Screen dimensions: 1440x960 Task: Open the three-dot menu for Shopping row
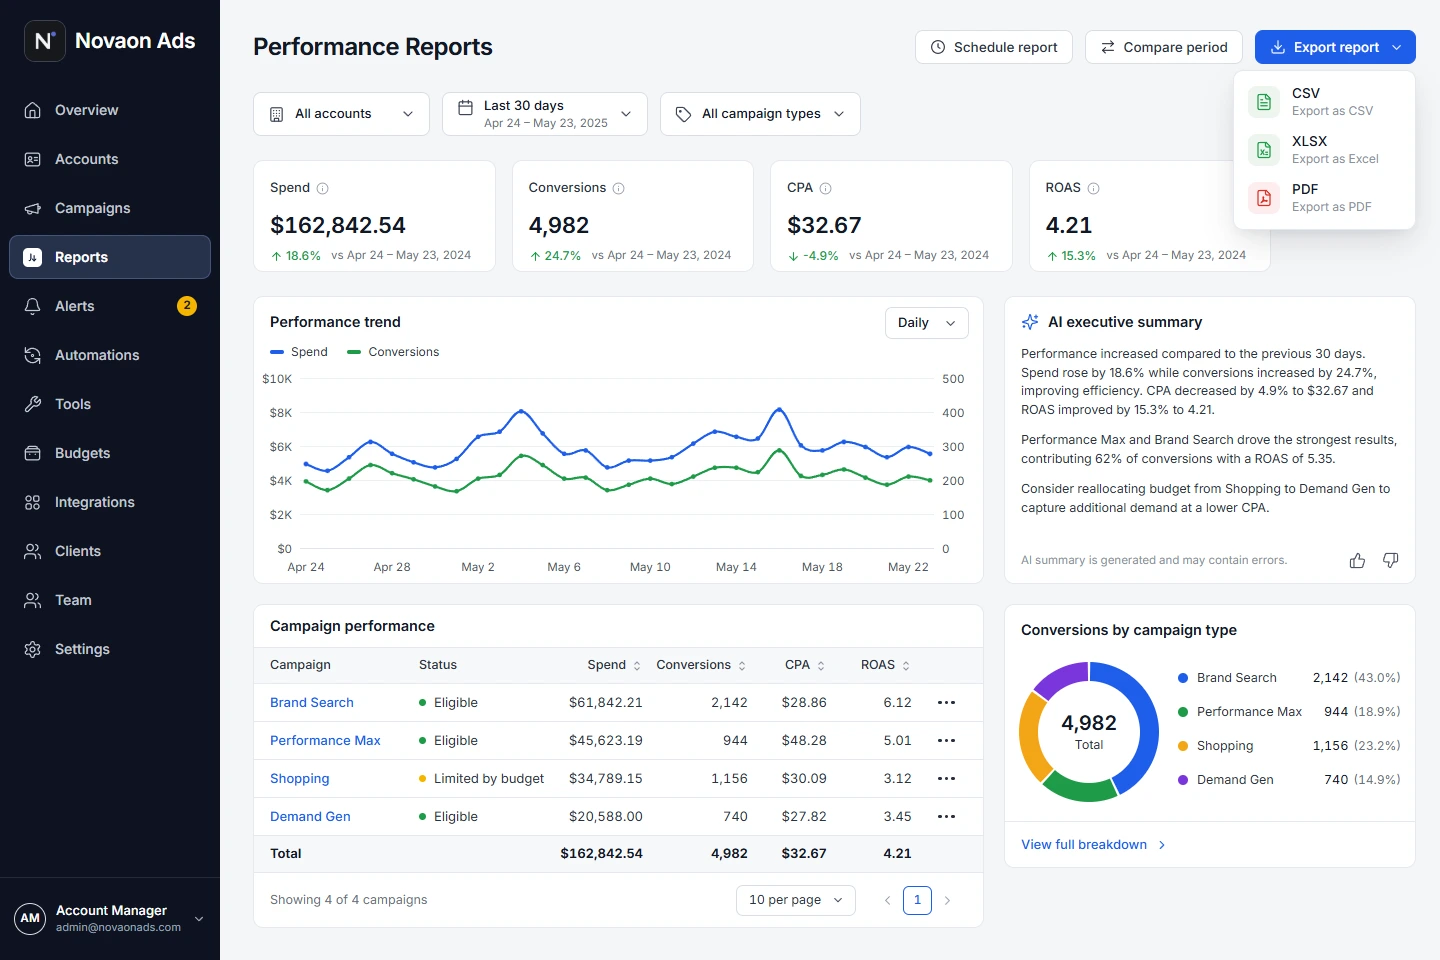[x=946, y=779]
